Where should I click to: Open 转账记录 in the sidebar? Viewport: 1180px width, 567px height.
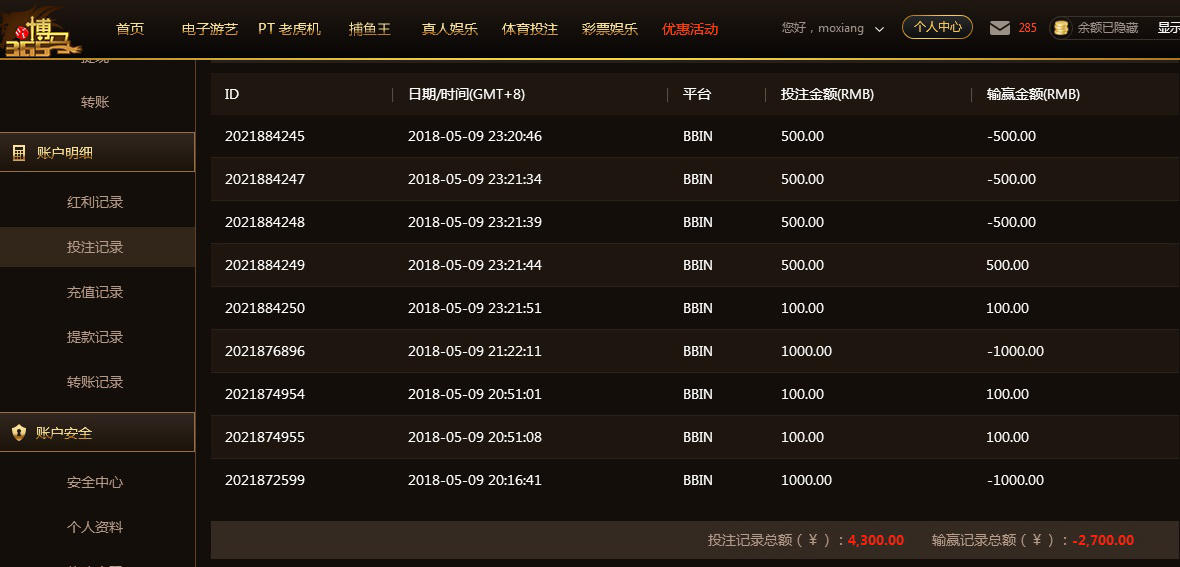(95, 382)
